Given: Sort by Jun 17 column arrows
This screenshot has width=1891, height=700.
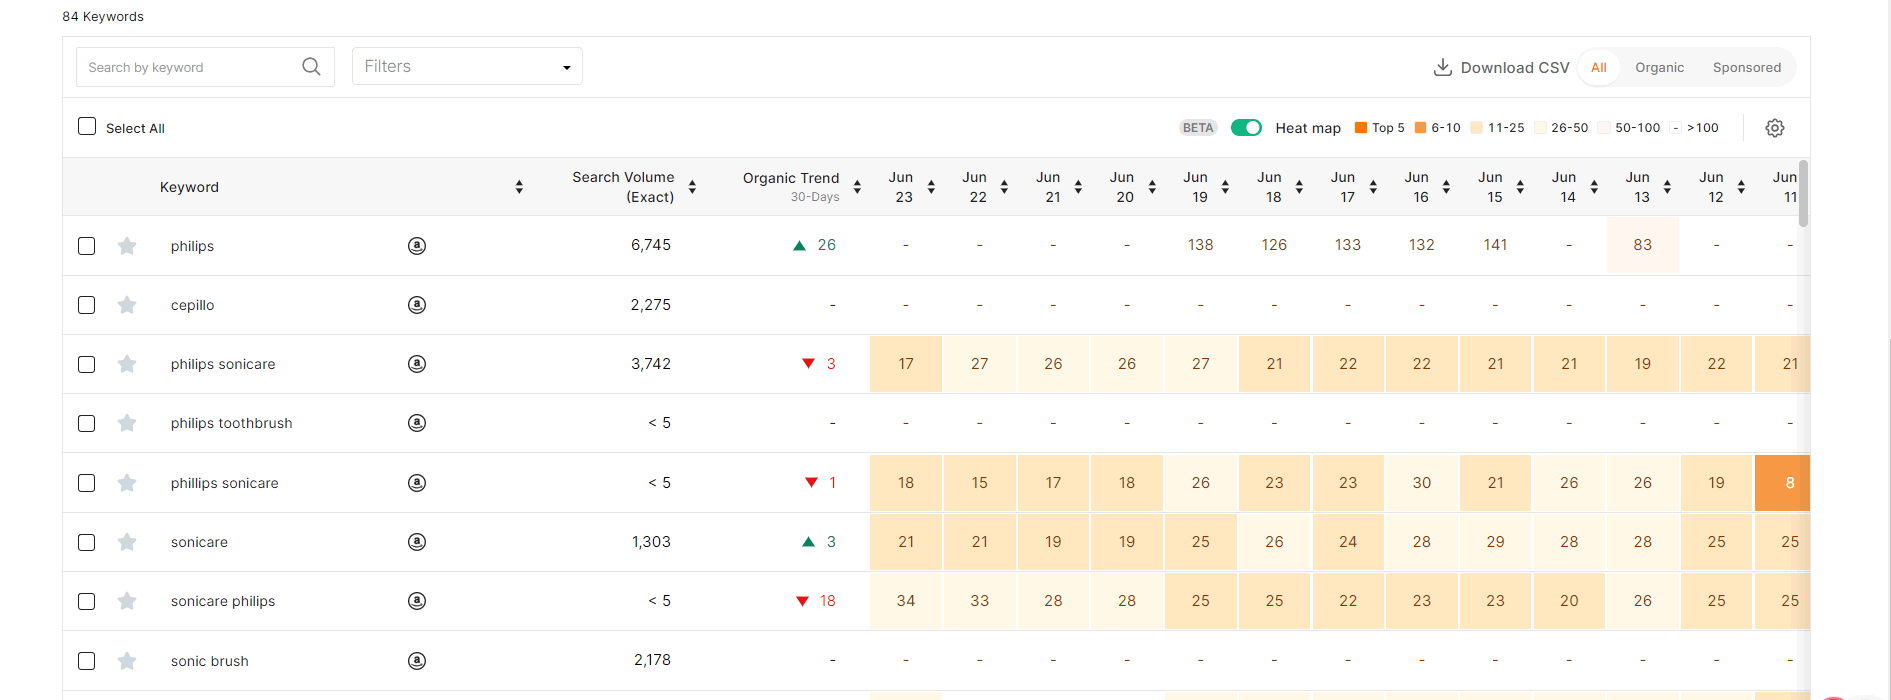Looking at the screenshot, I should click(x=1373, y=187).
